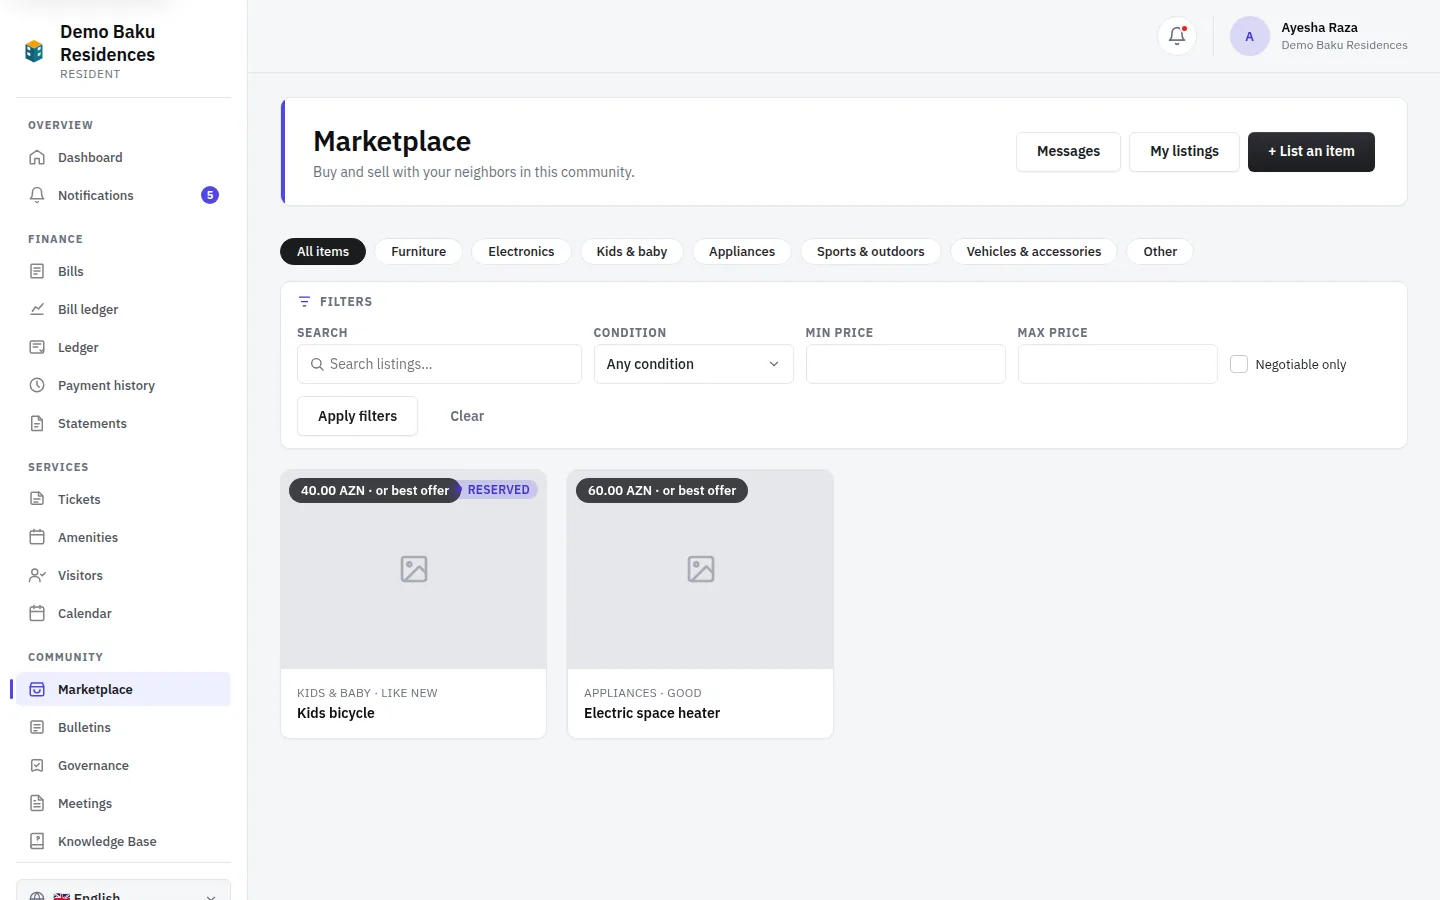Select the All items tab

pyautogui.click(x=323, y=251)
